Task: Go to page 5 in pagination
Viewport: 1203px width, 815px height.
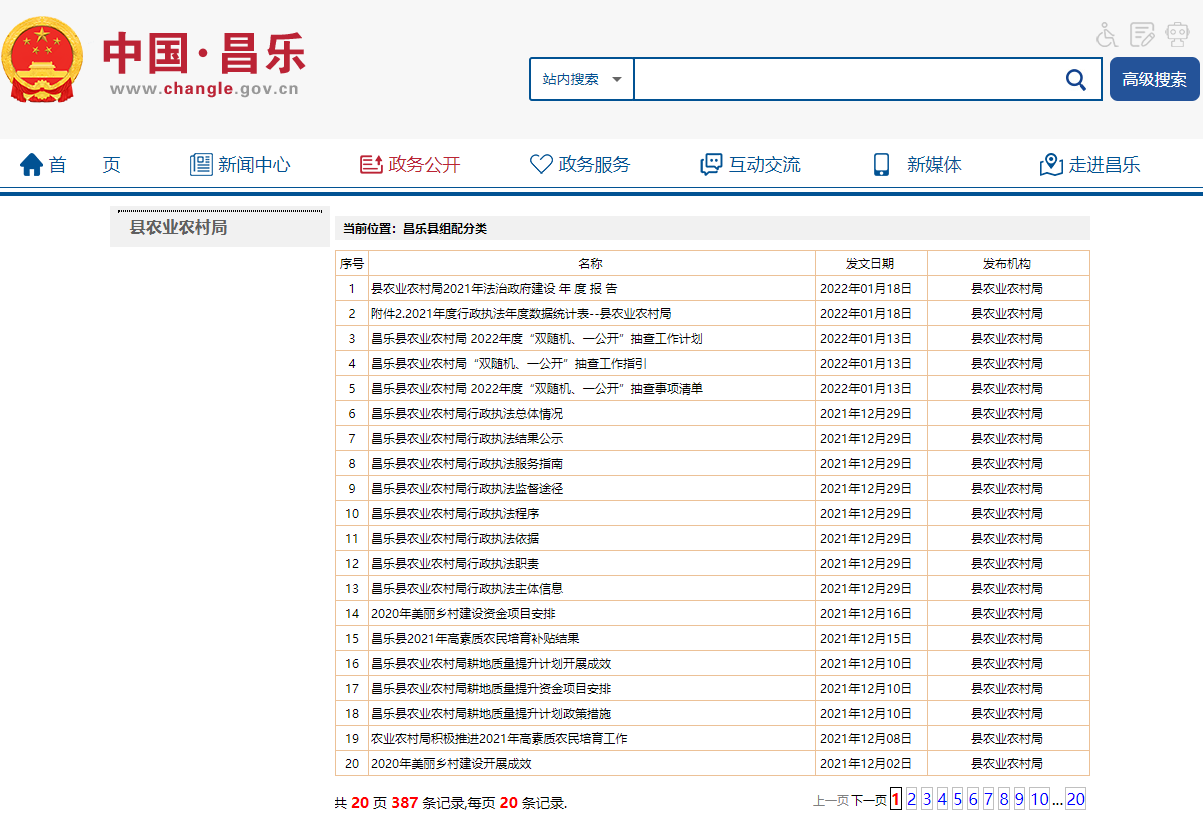Action: click(957, 799)
